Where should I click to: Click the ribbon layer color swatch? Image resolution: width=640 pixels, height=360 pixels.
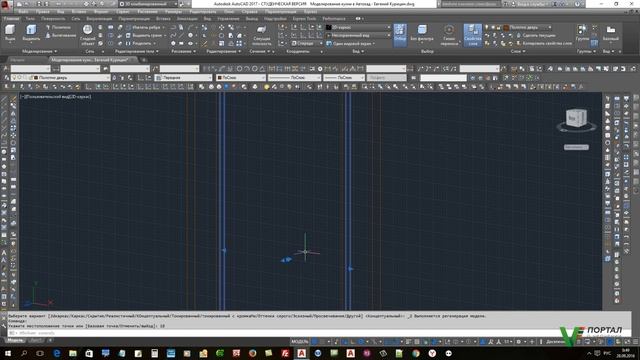click(x=506, y=27)
